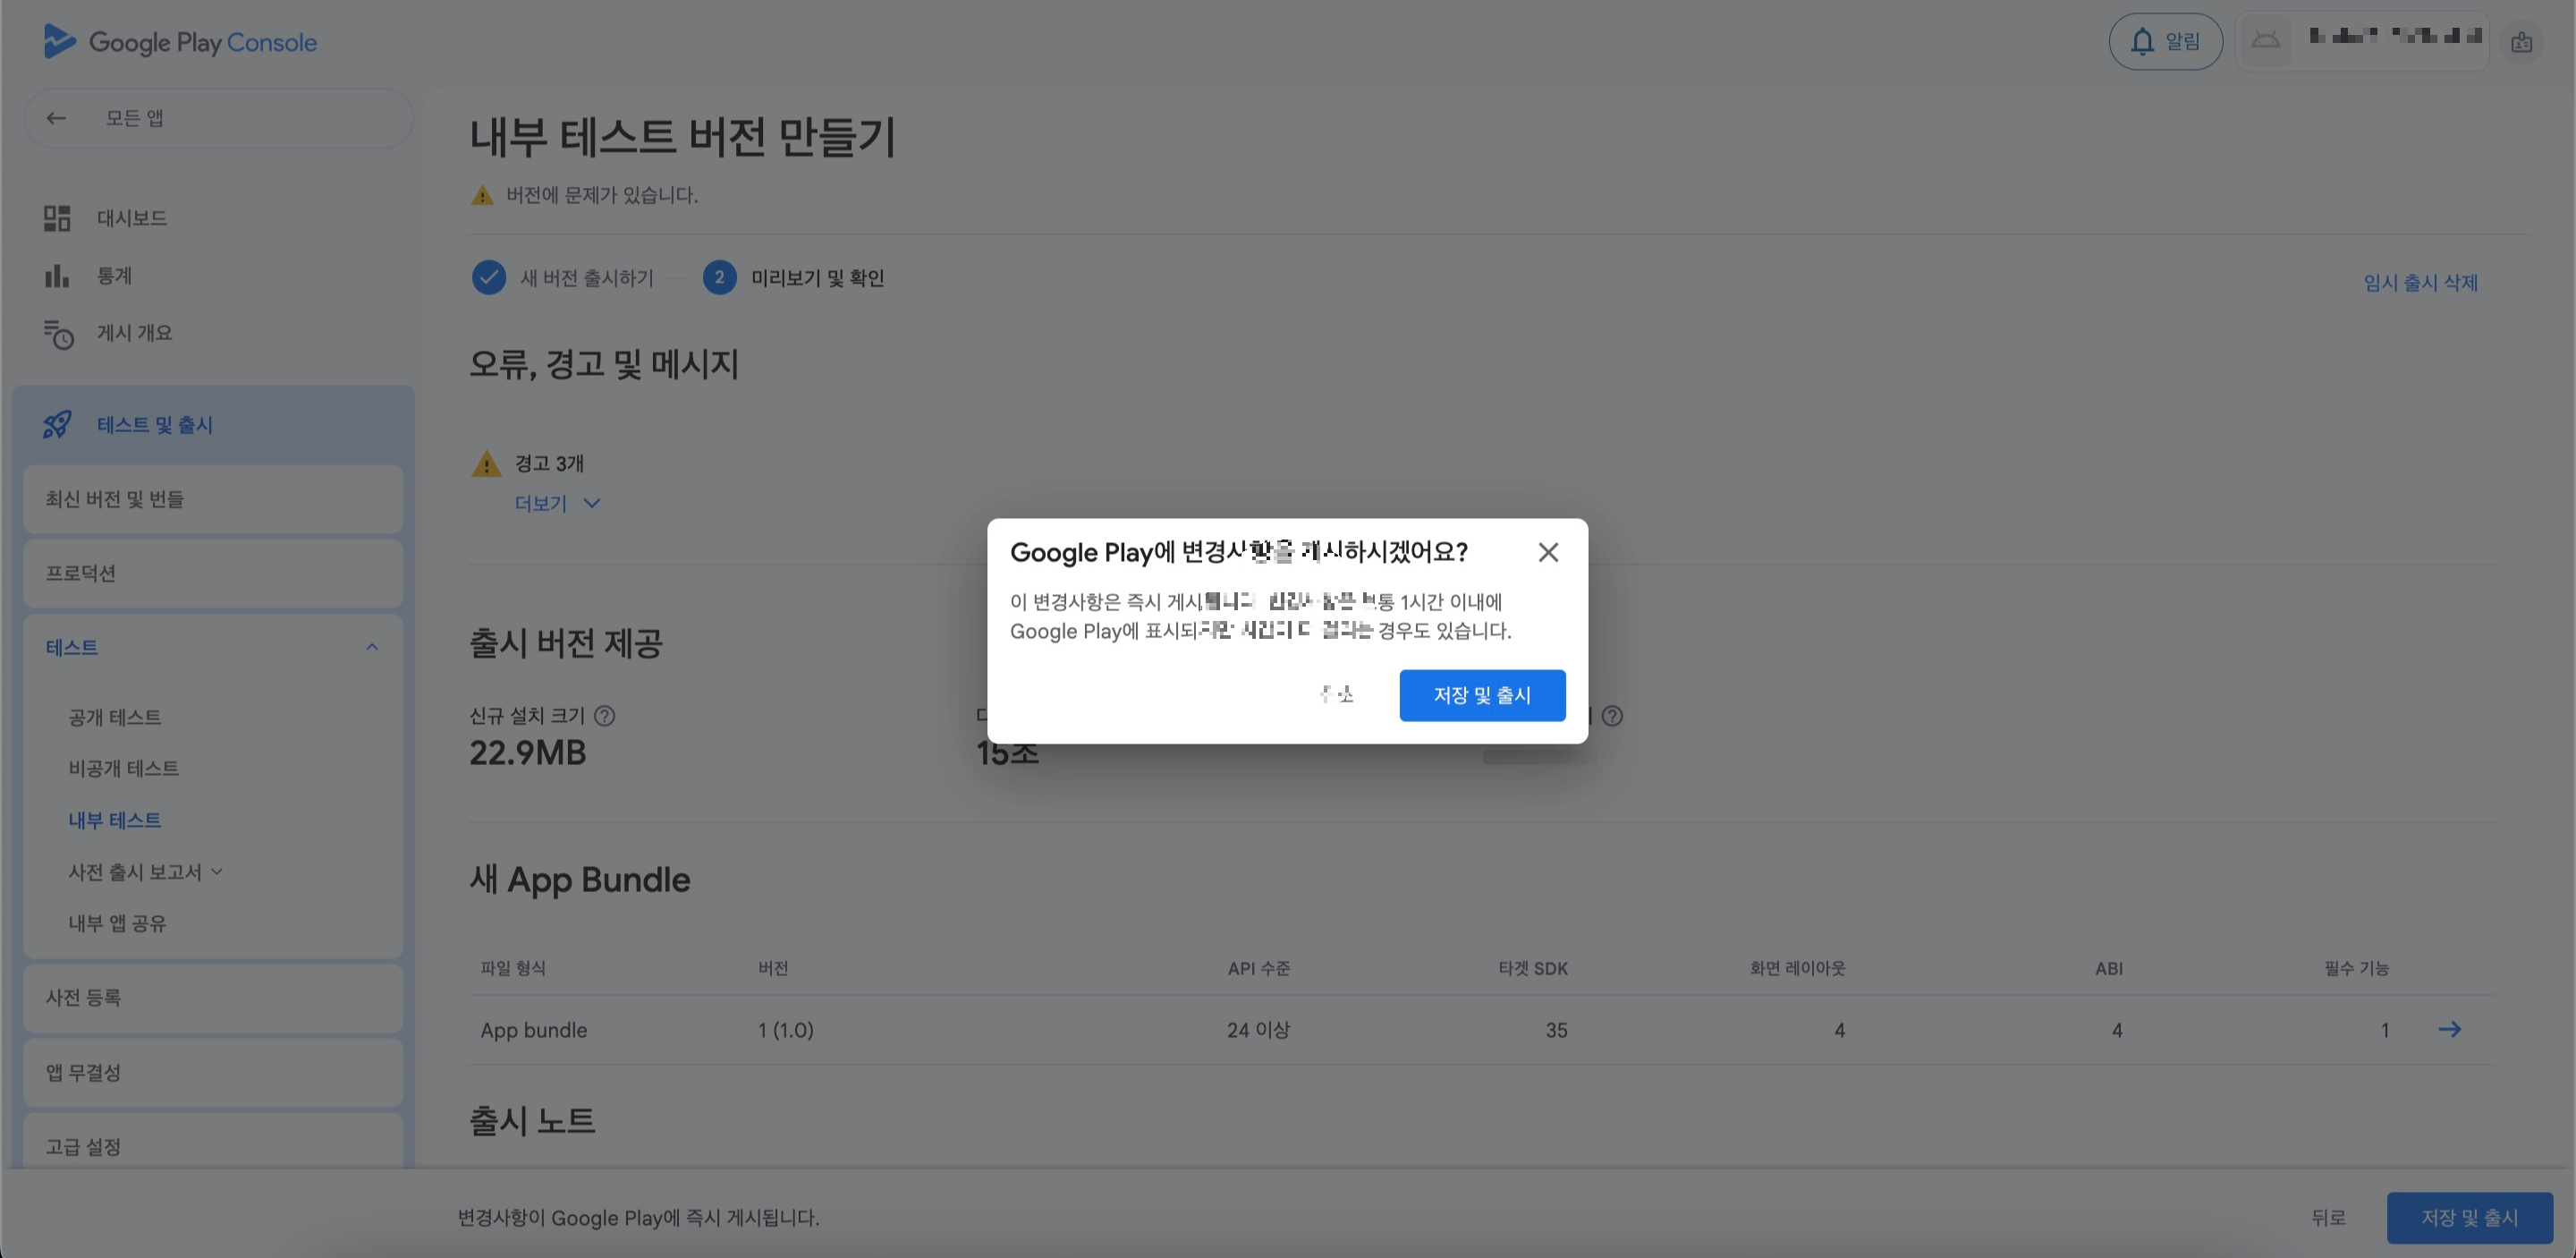2576x1258 pixels.
Task: Select 비공개 테스트 in the sidebar
Action: pos(123,768)
